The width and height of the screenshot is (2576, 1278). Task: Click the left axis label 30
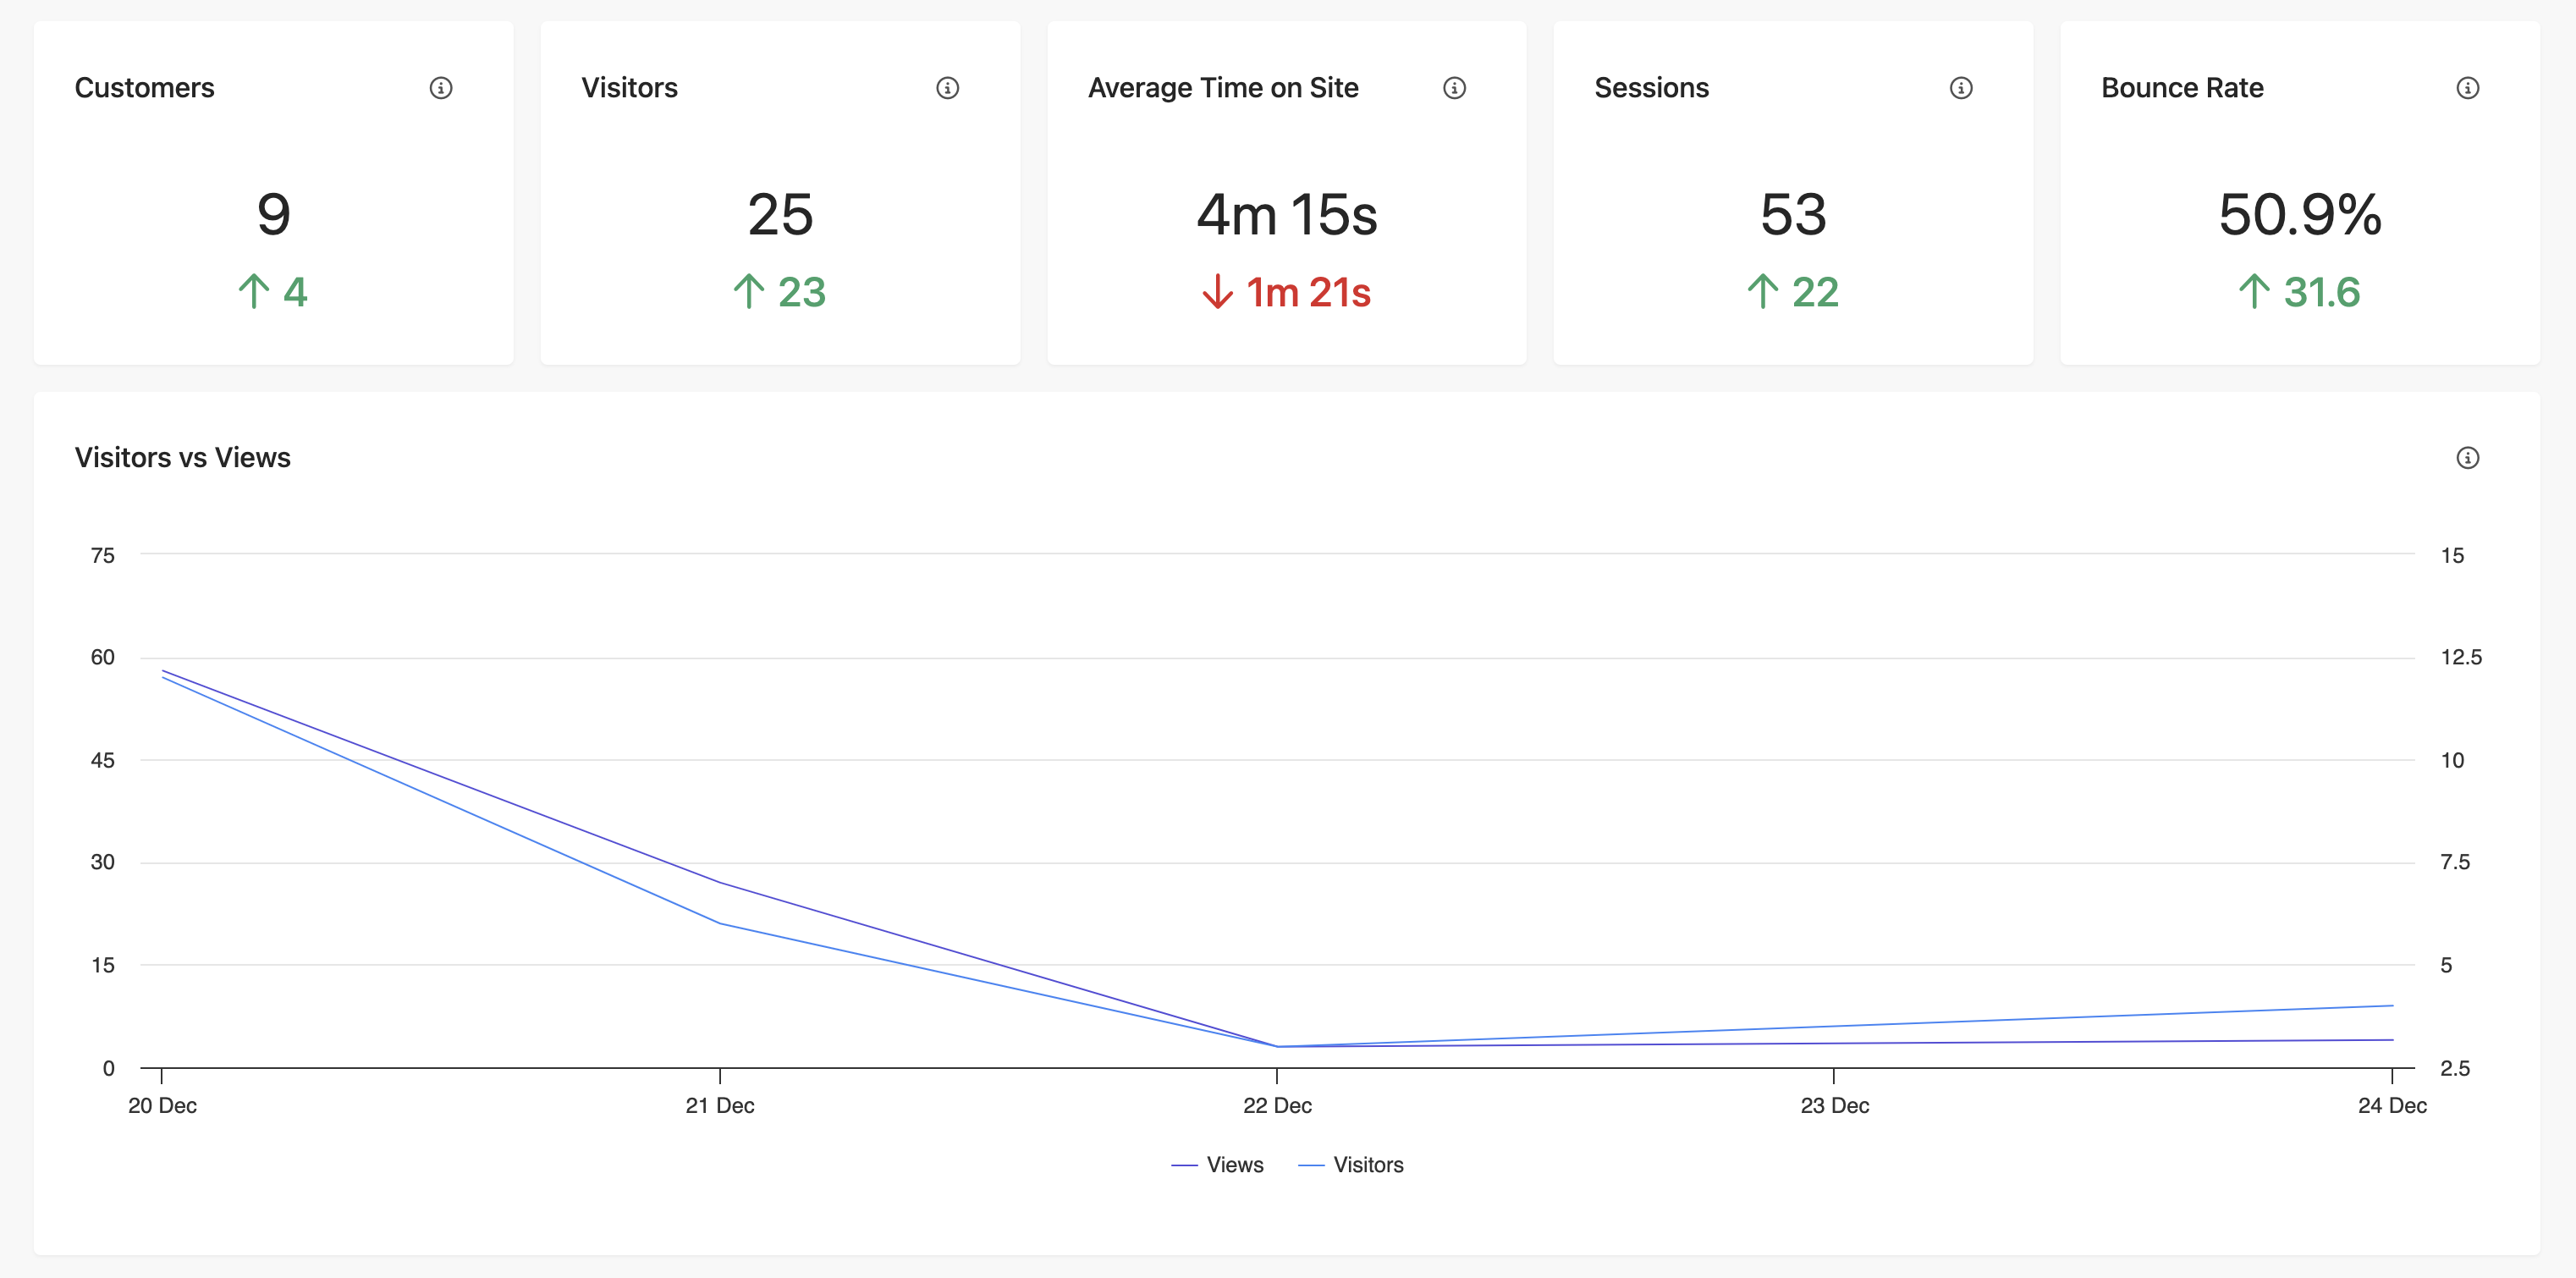pos(102,862)
